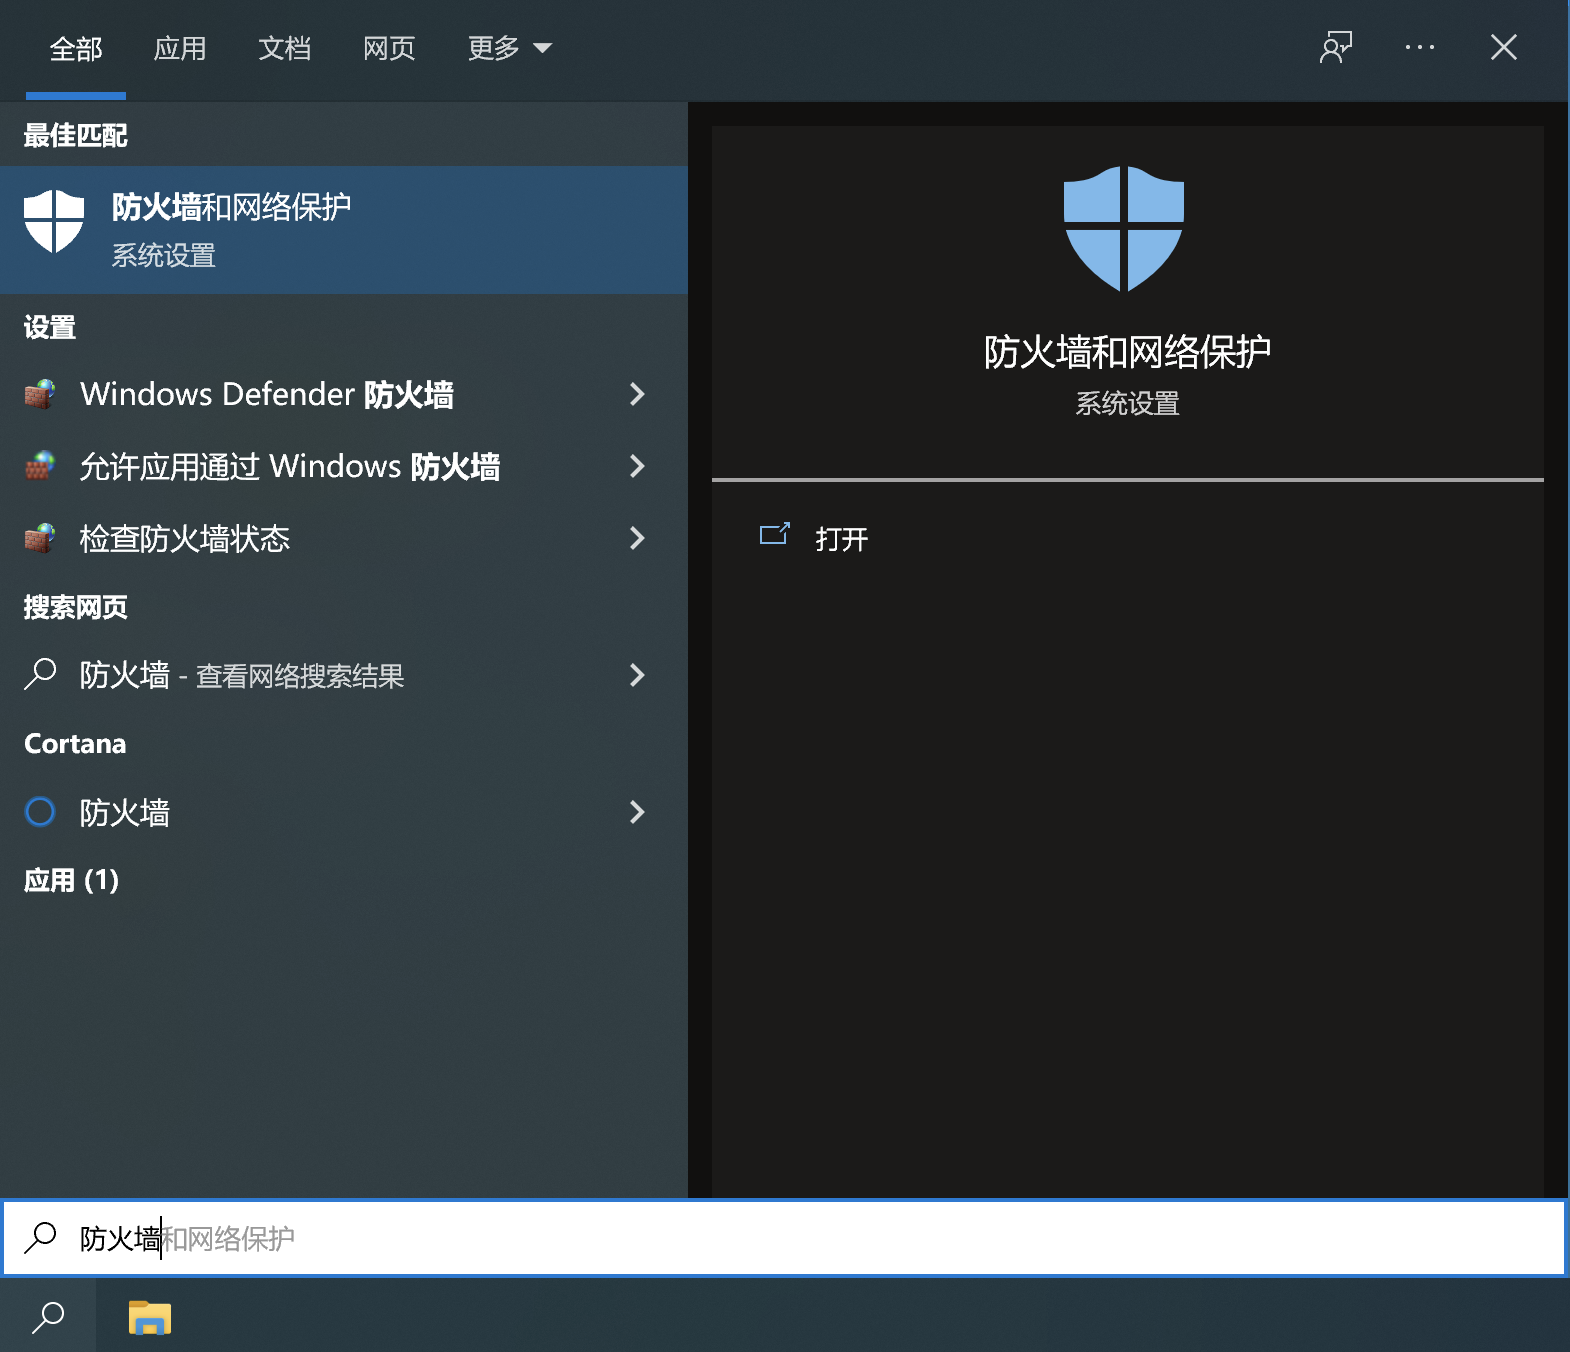The width and height of the screenshot is (1570, 1352).
Task: Open 检查防火墙状态 setting
Action: click(344, 538)
